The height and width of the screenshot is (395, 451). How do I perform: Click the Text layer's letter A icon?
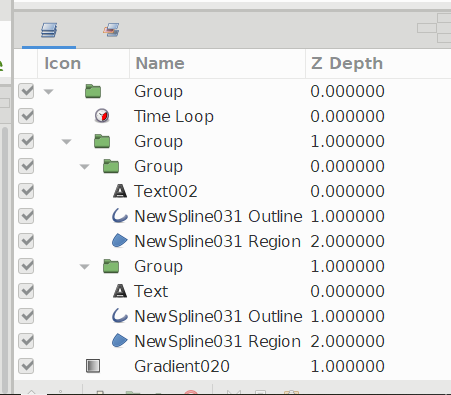(120, 291)
